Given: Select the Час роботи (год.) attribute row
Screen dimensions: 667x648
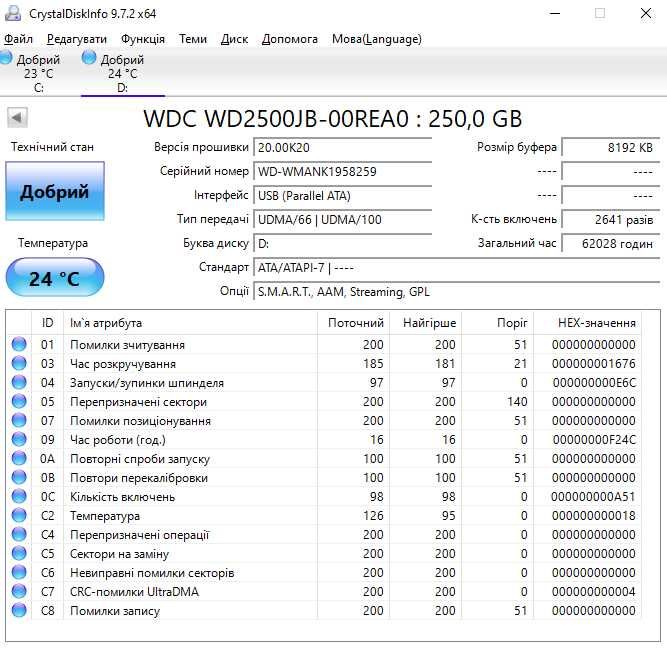Looking at the screenshot, I should pyautogui.click(x=324, y=439).
